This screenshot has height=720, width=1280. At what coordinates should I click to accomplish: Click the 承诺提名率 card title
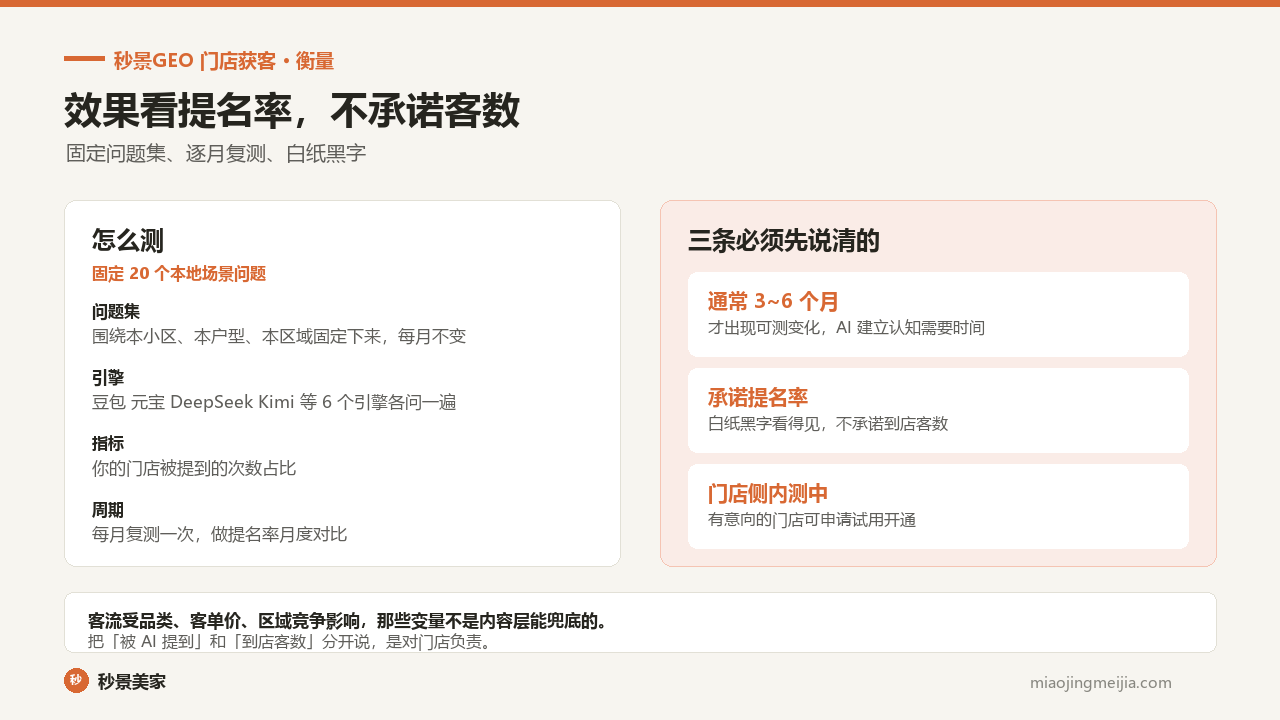coord(758,398)
